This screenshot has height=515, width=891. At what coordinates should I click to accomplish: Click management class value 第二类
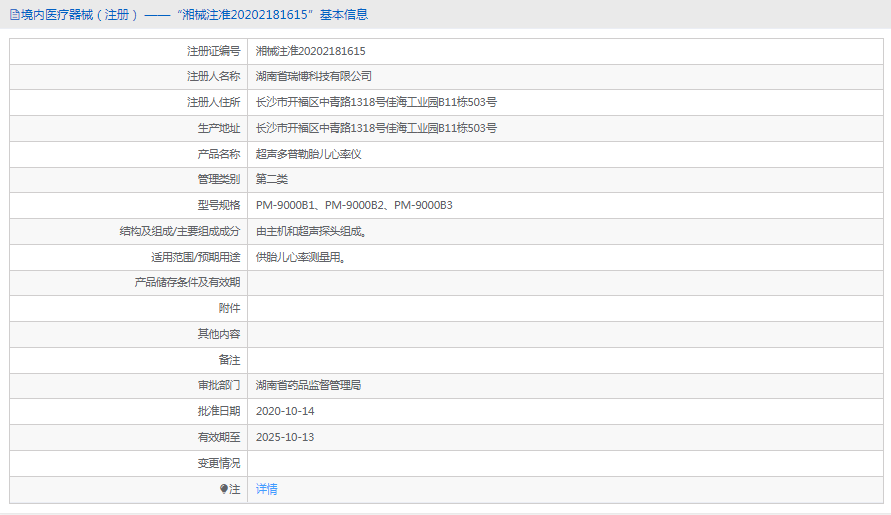pos(272,180)
